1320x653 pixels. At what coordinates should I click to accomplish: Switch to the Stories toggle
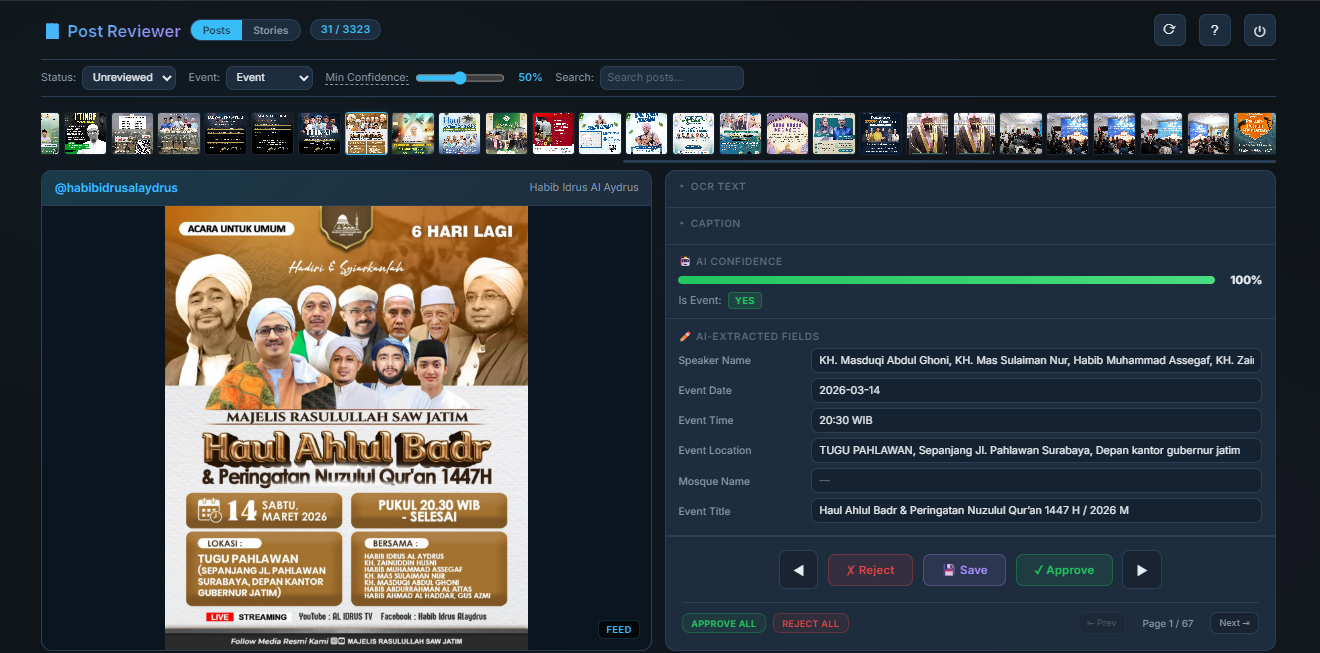tap(270, 30)
